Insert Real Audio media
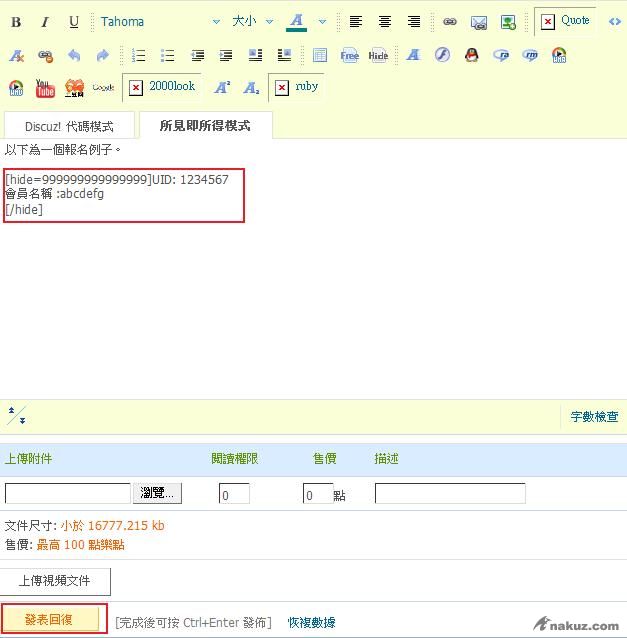The width and height of the screenshot is (627, 638). pyautogui.click(x=501, y=55)
